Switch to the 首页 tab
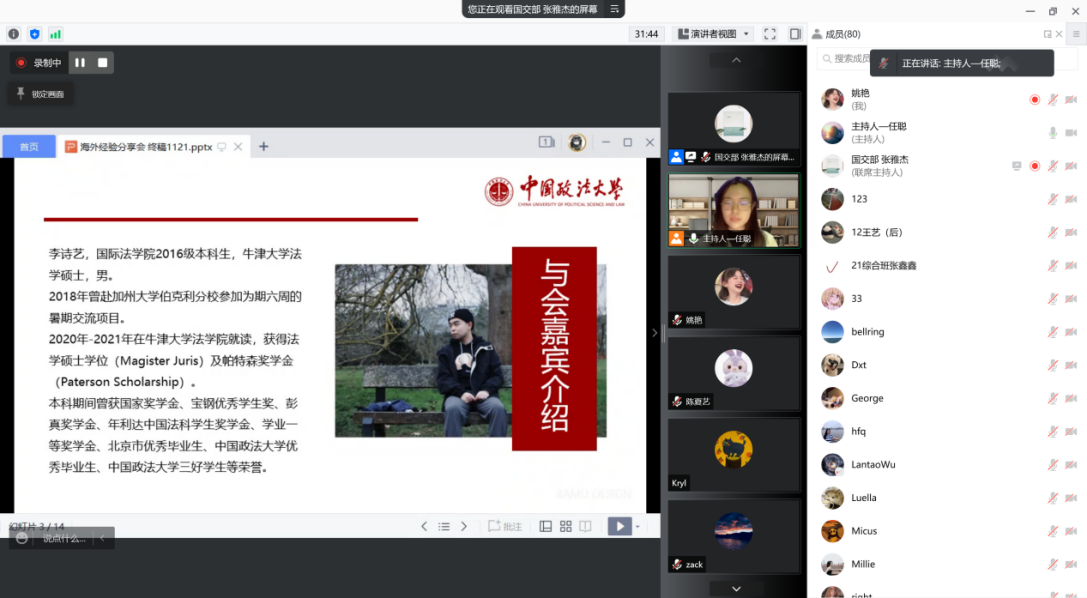Image resolution: width=1087 pixels, height=598 pixels. pos(29,147)
